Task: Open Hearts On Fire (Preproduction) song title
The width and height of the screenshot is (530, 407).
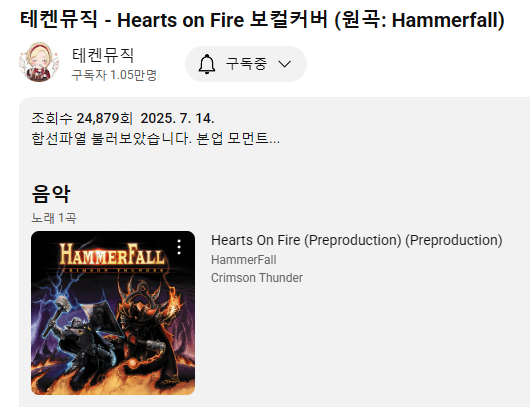Action: tap(357, 240)
